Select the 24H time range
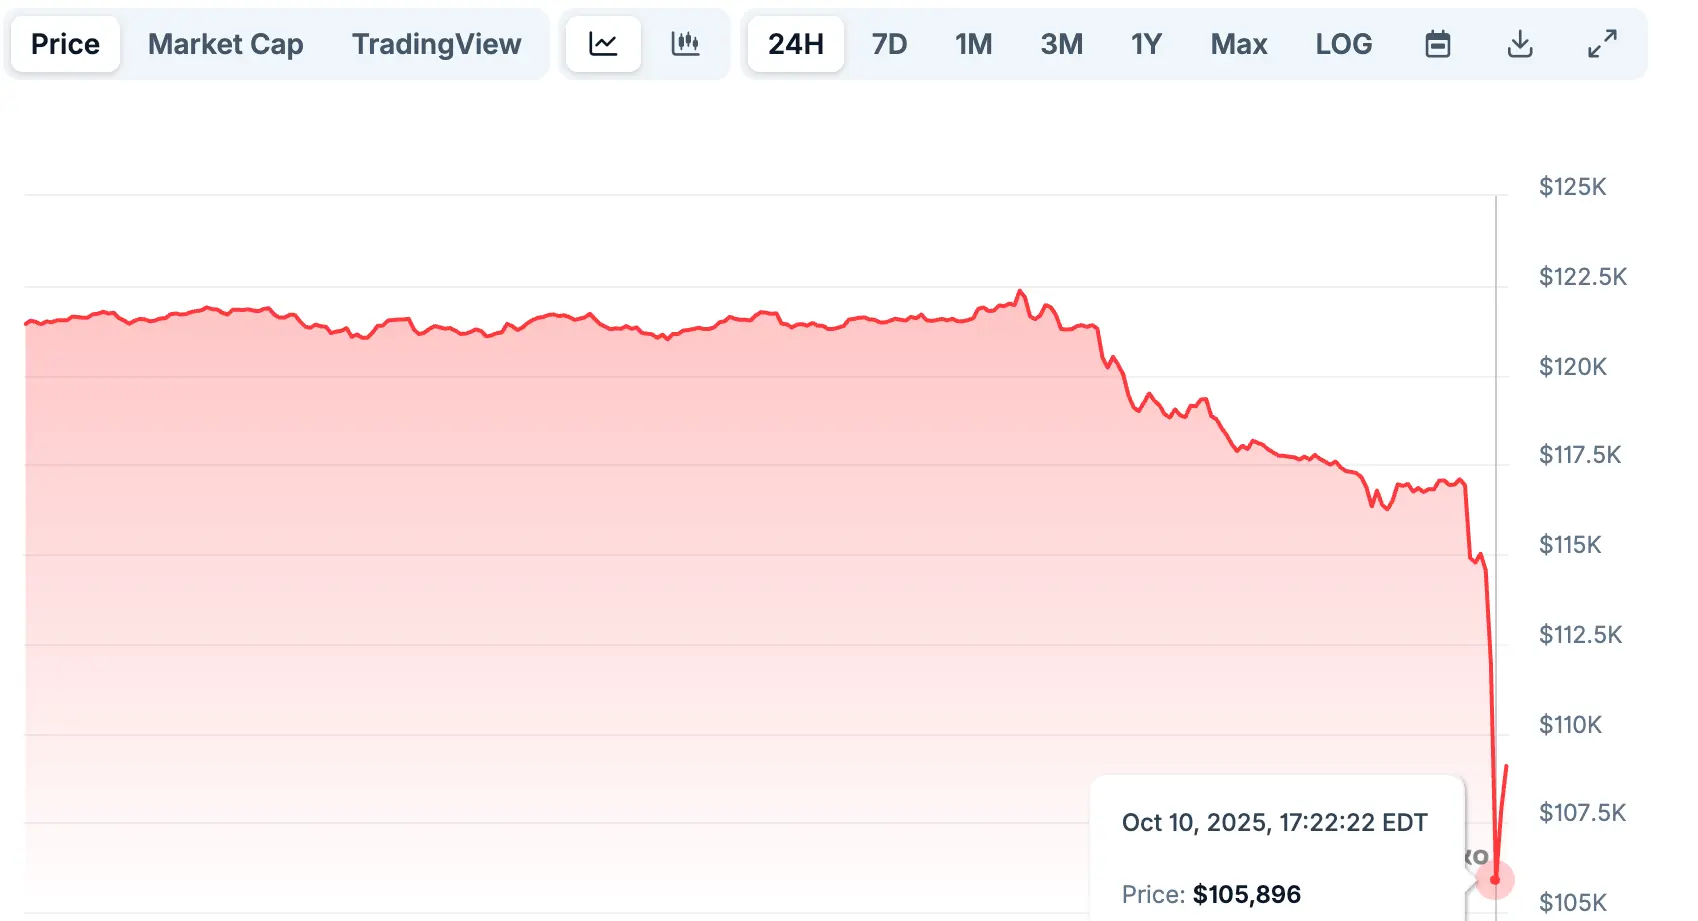 coord(796,44)
